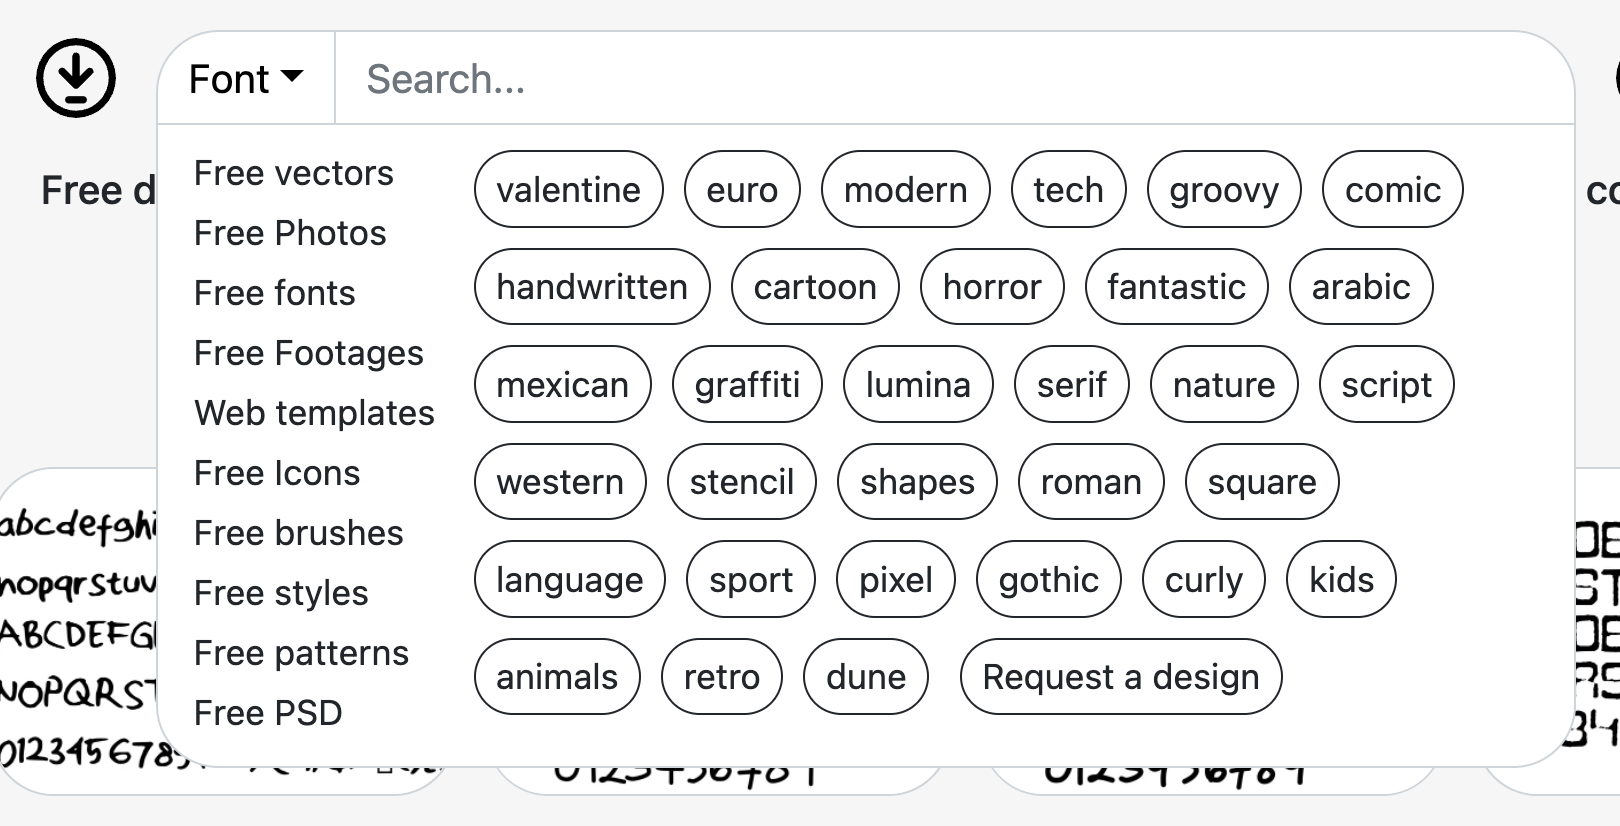Select Free brushes in the list
The height and width of the screenshot is (826, 1620).
tap(298, 533)
